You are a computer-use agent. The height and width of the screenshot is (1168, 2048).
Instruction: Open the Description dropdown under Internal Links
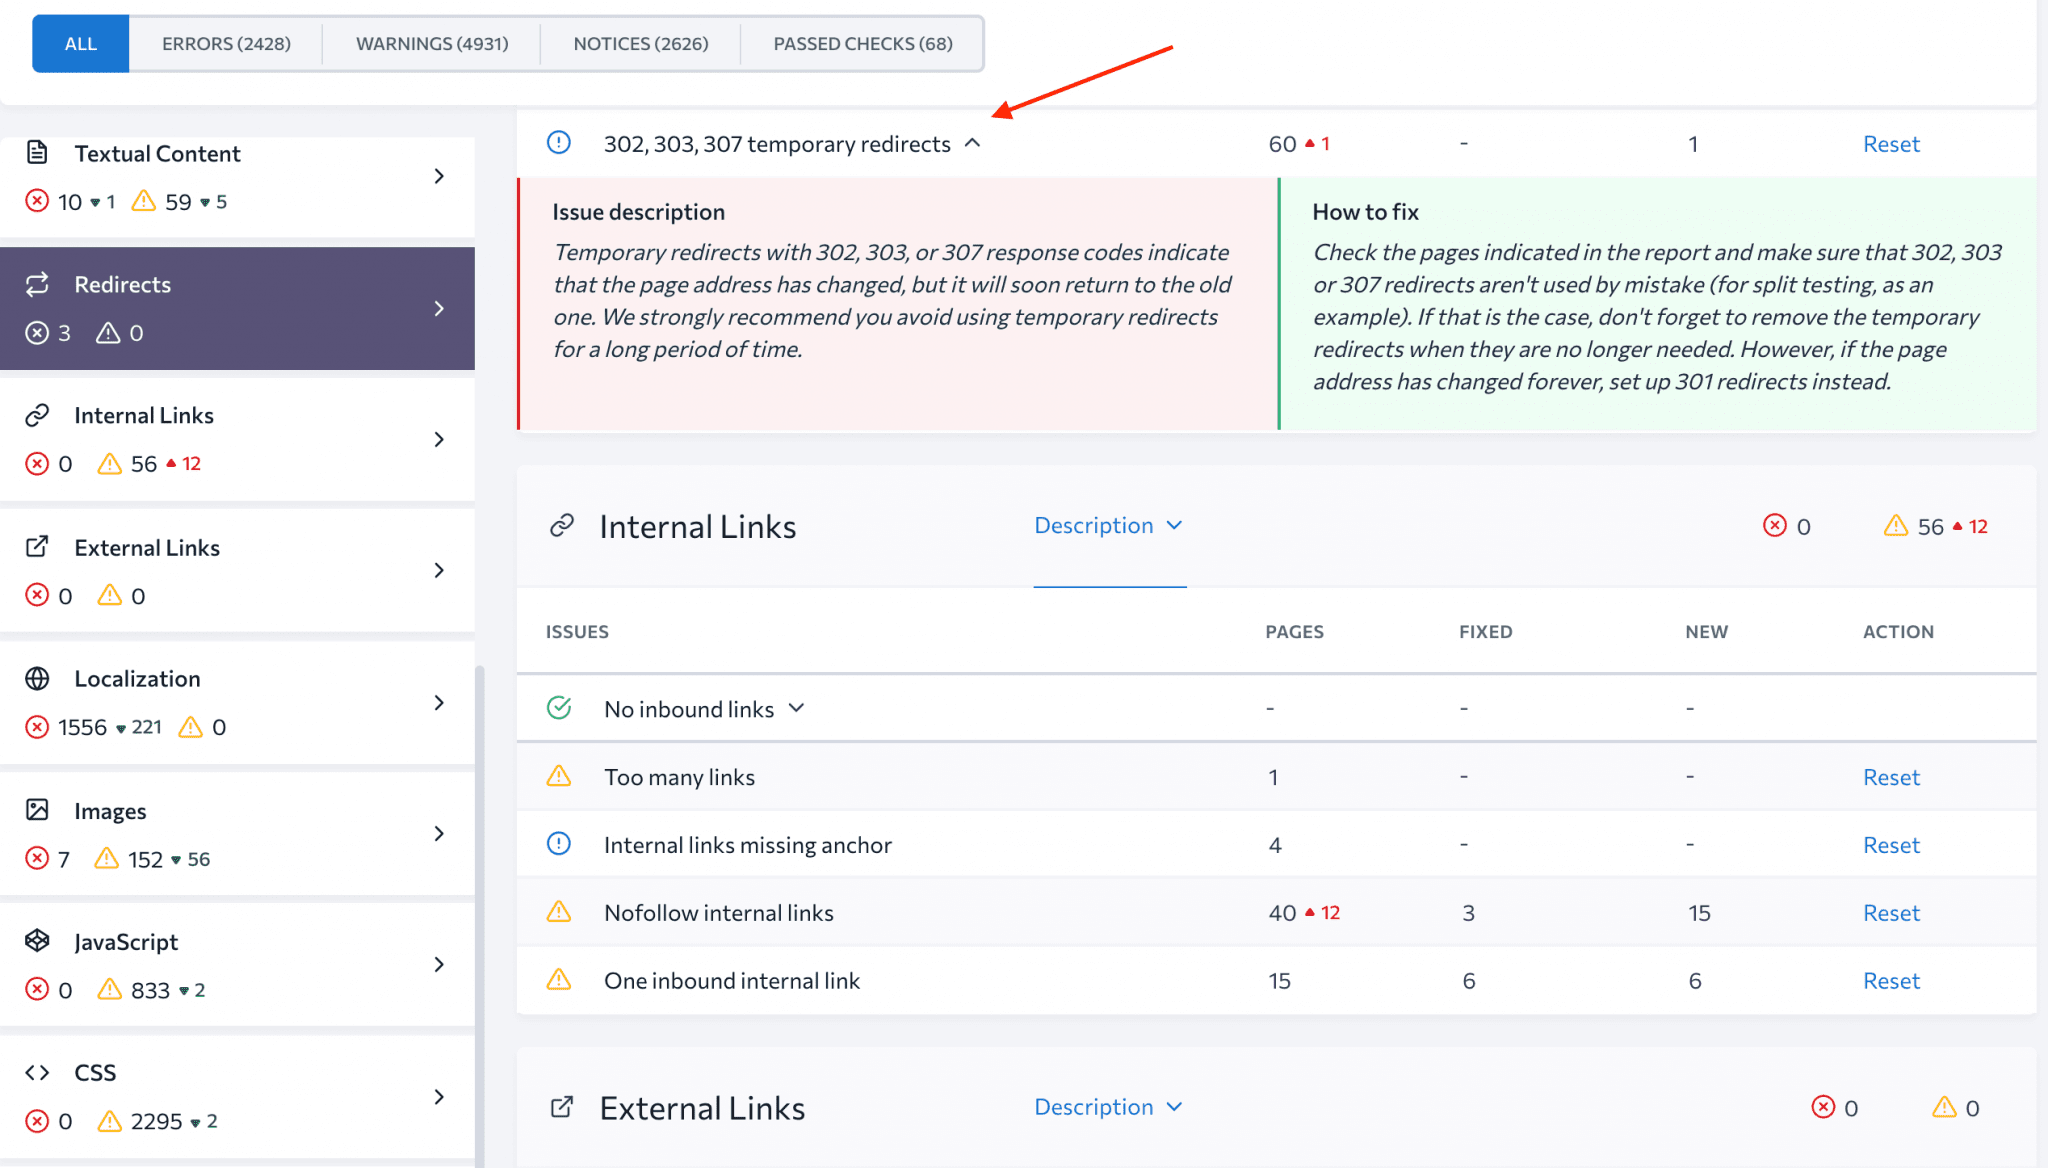tap(1109, 525)
